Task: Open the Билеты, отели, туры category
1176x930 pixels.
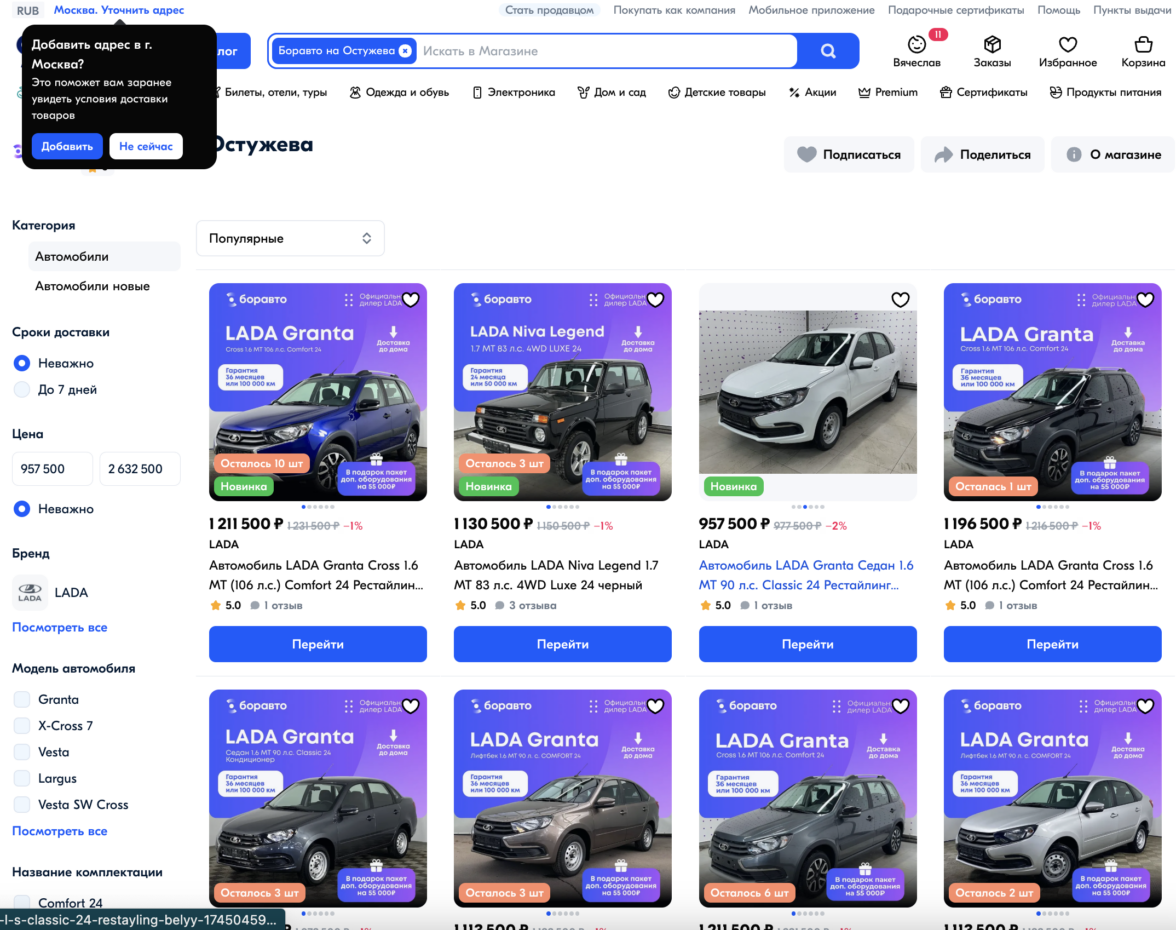Action: 270,92
